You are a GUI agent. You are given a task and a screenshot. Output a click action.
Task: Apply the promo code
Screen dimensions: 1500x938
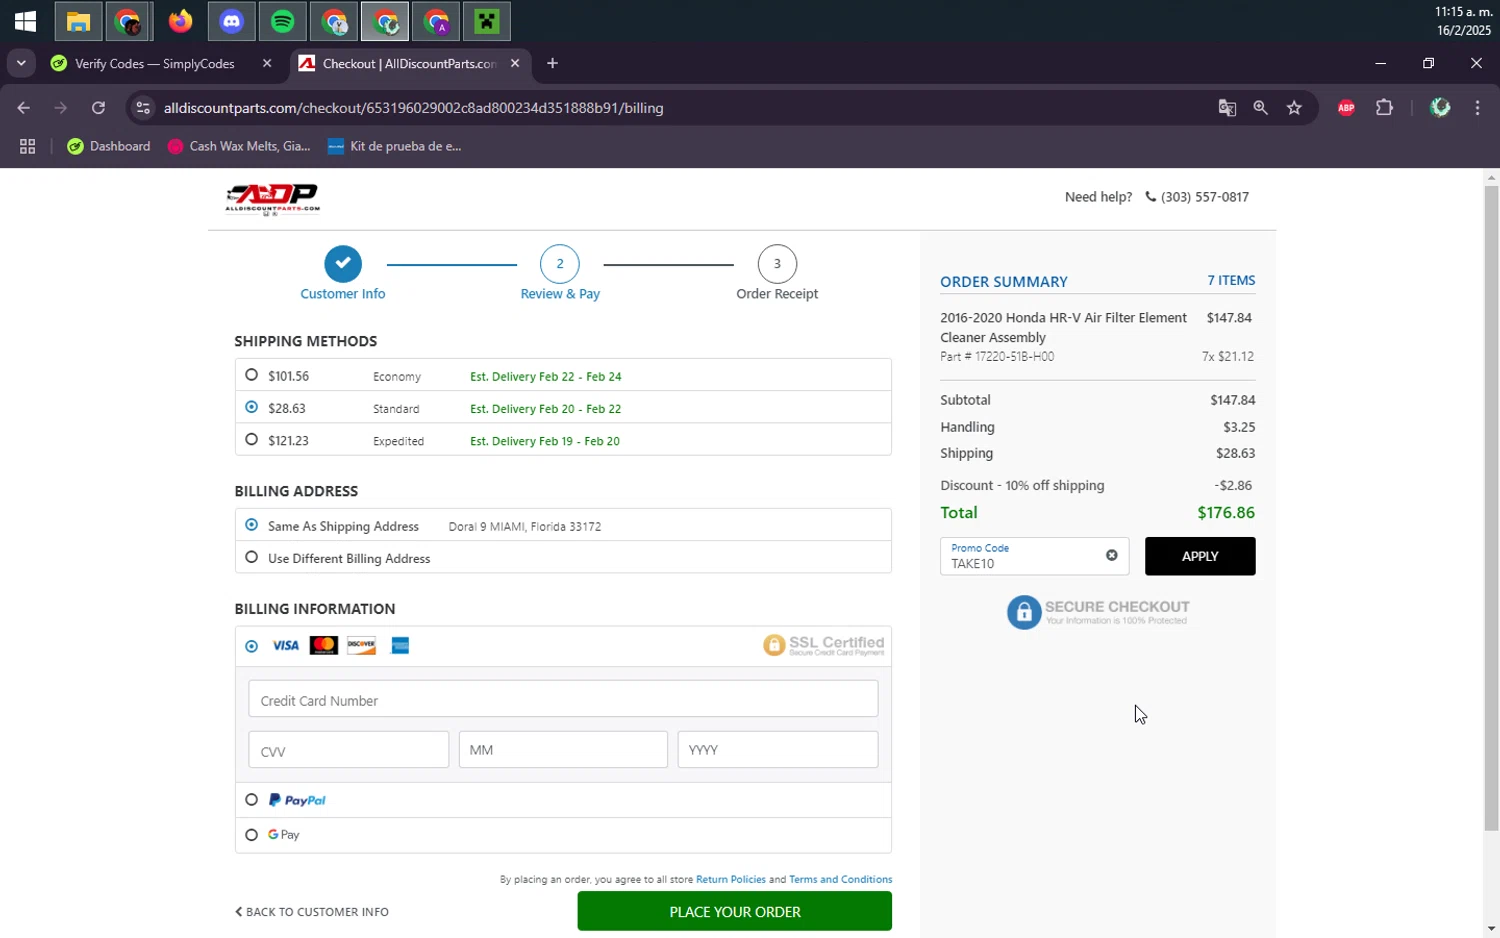click(x=1200, y=556)
